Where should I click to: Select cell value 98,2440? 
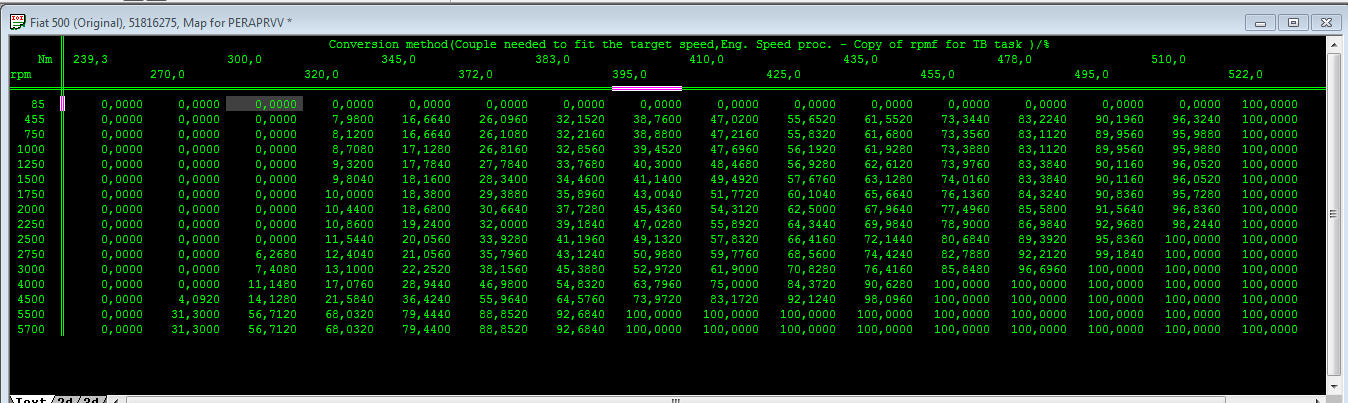pyautogui.click(x=1195, y=224)
